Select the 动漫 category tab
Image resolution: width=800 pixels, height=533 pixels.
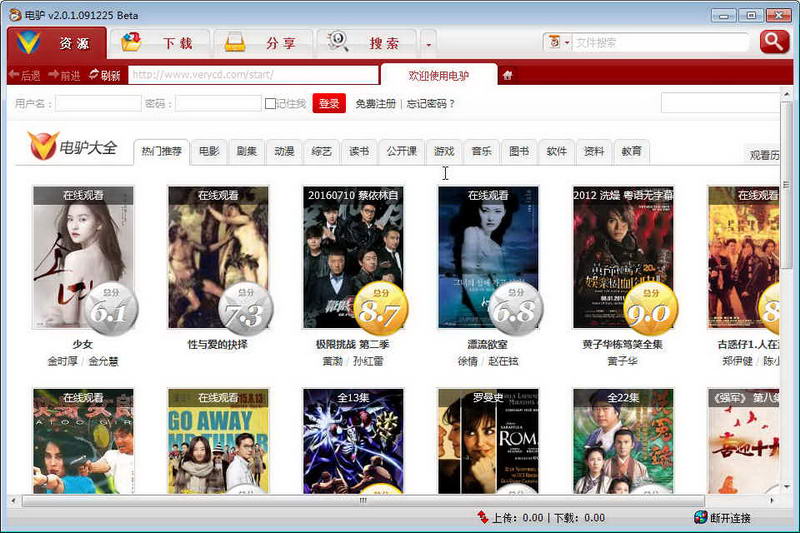284,151
